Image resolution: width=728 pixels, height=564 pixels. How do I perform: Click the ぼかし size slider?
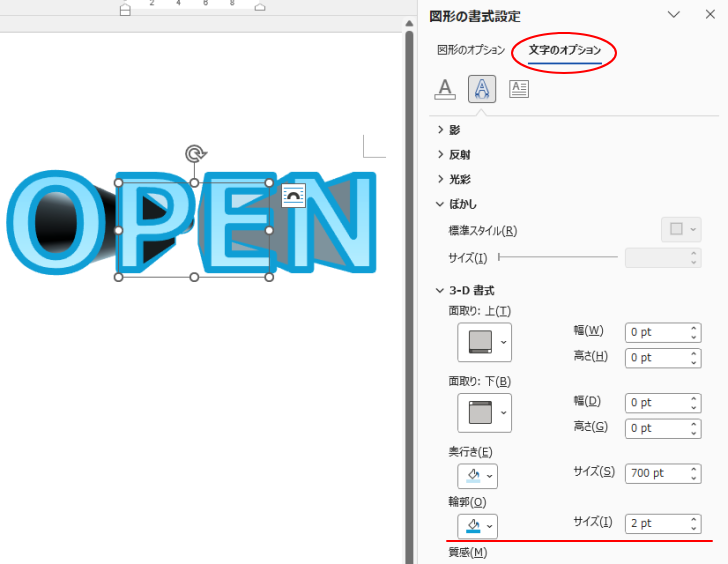pyautogui.click(x=558, y=257)
